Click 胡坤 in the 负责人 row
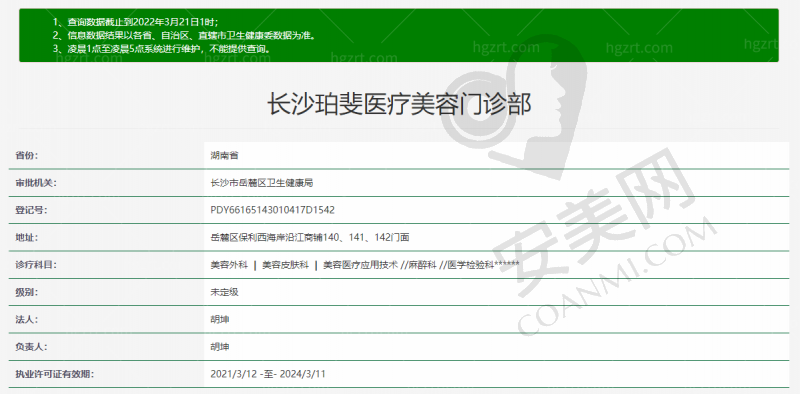 pyautogui.click(x=220, y=347)
